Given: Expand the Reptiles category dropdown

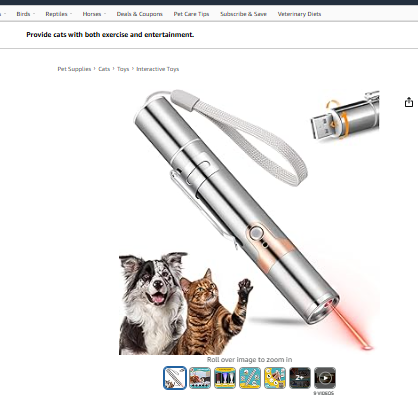Looking at the screenshot, I should coord(59,14).
